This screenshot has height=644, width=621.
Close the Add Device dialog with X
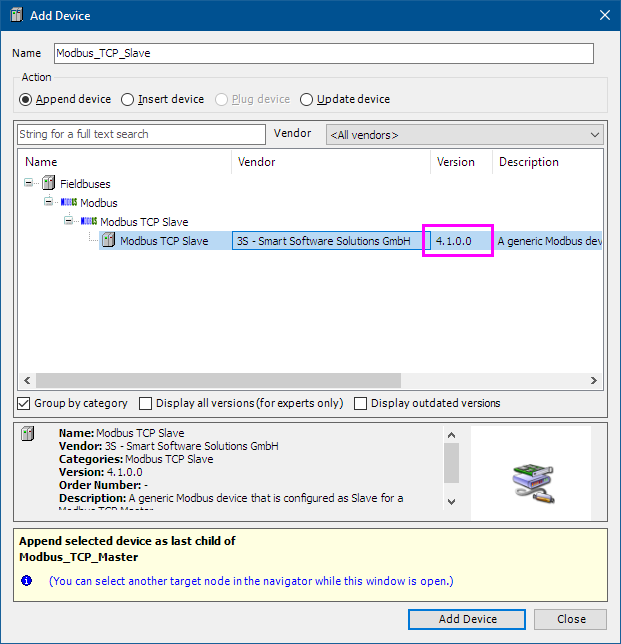[605, 15]
